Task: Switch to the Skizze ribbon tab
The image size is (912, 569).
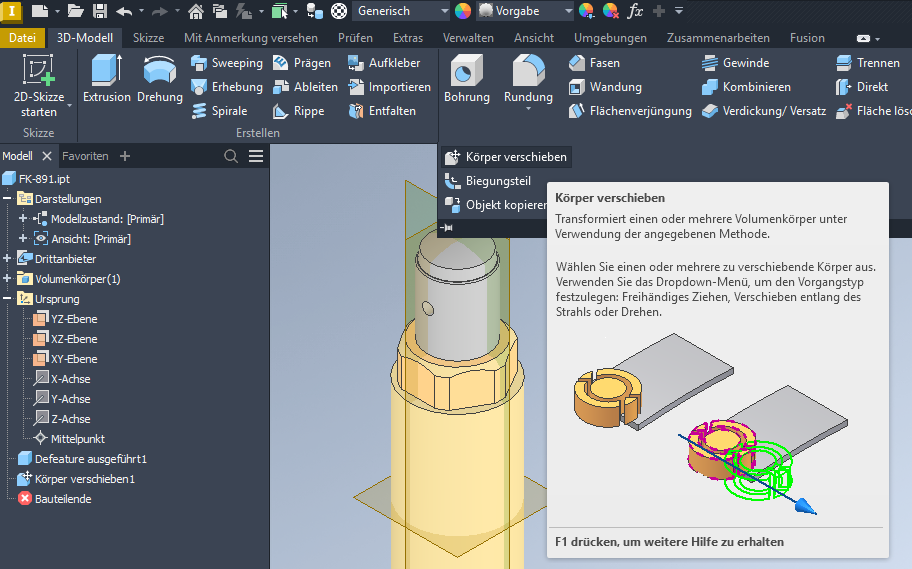Action: point(148,38)
